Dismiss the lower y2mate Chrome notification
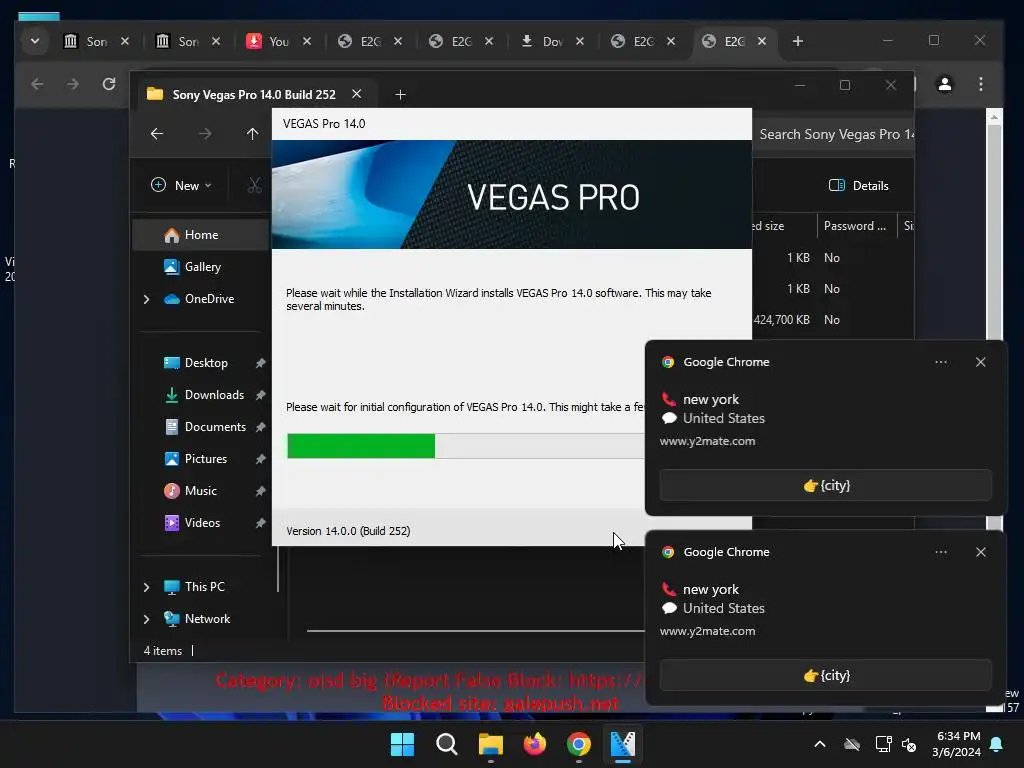This screenshot has width=1024, height=768. coord(980,552)
